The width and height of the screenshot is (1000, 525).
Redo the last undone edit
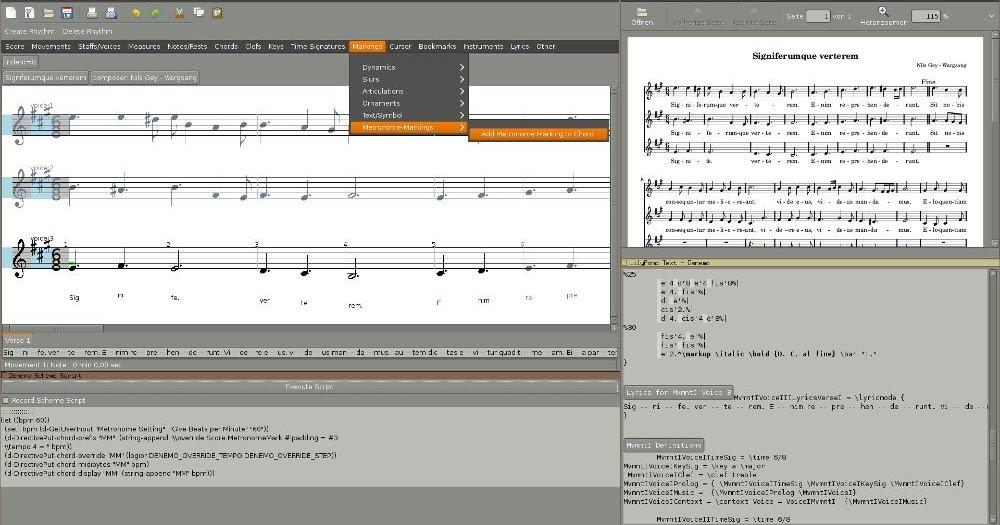click(155, 13)
